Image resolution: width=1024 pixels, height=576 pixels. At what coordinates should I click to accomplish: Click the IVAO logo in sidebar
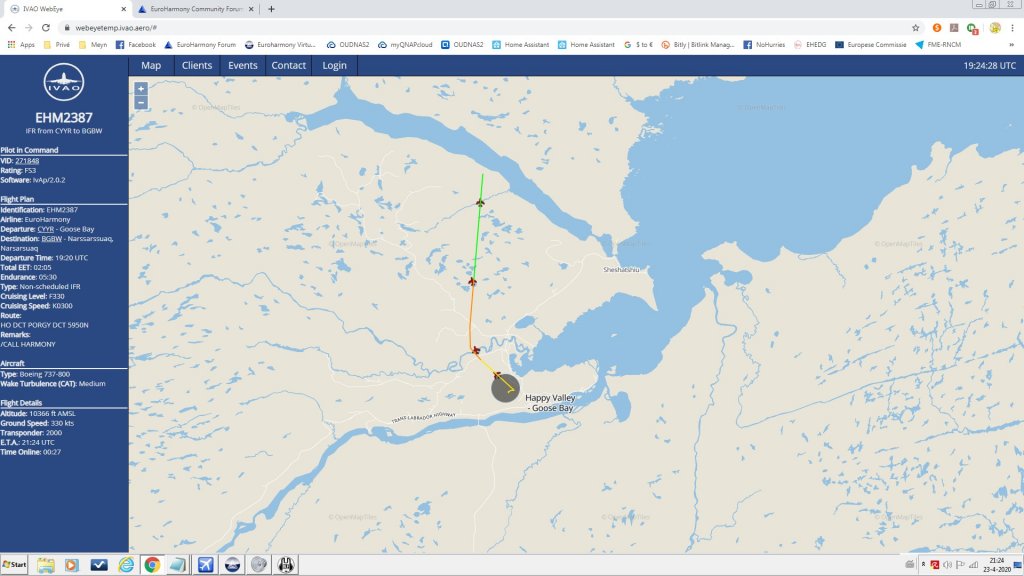point(64,86)
